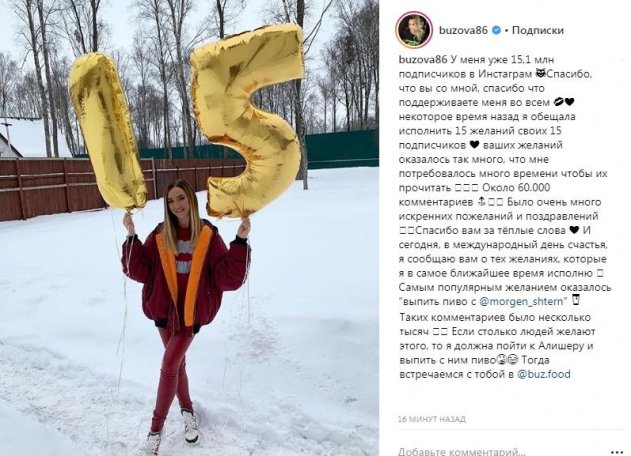Click the black heart after тёплые слова
The image size is (631, 456).
(x=574, y=230)
